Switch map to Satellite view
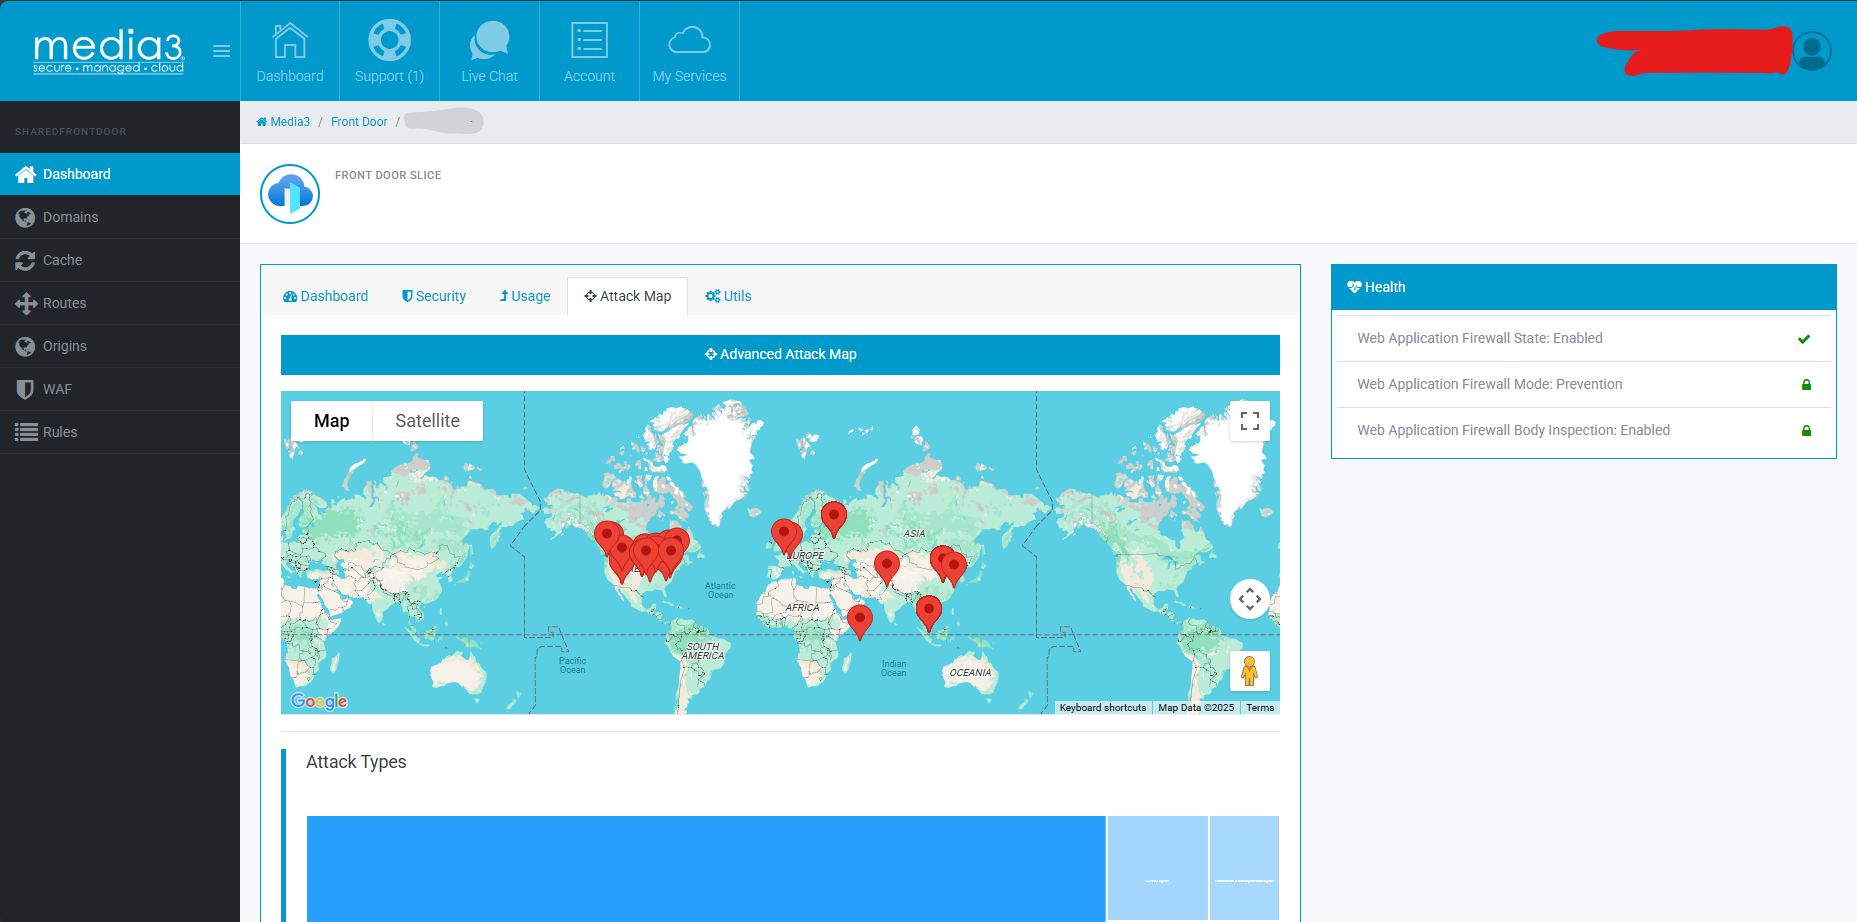Viewport: 1857px width, 922px height. (428, 421)
